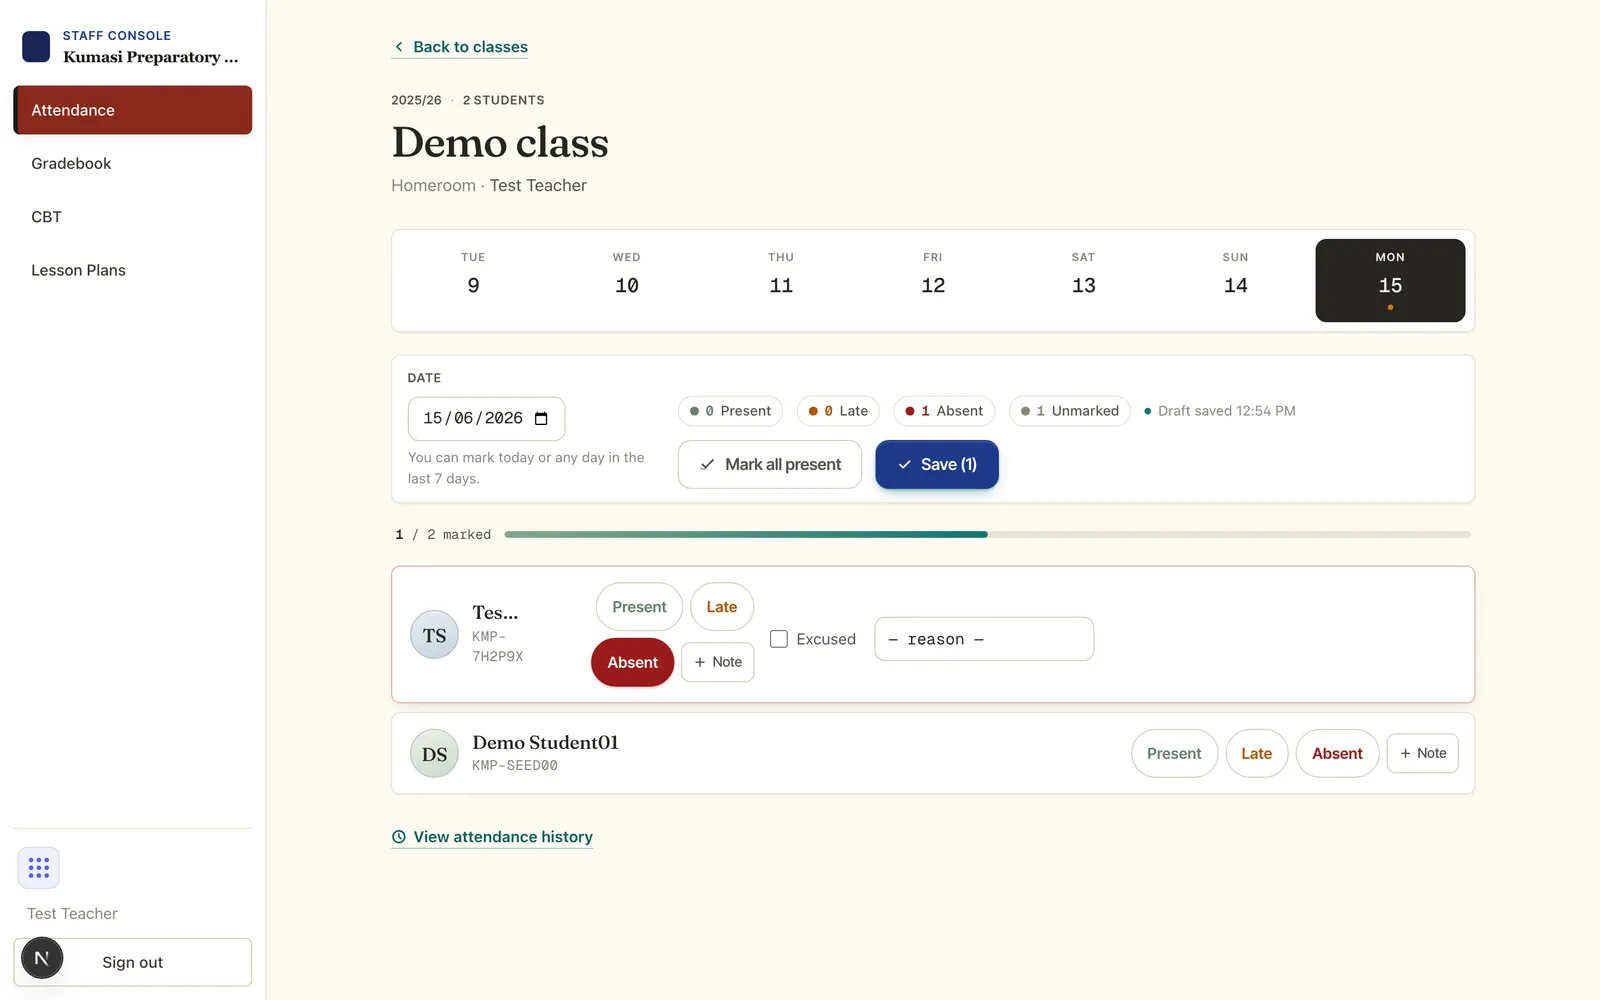Image resolution: width=1600 pixels, height=1000 pixels.
Task: Click the back chevron before Back to classes
Action: click(399, 47)
